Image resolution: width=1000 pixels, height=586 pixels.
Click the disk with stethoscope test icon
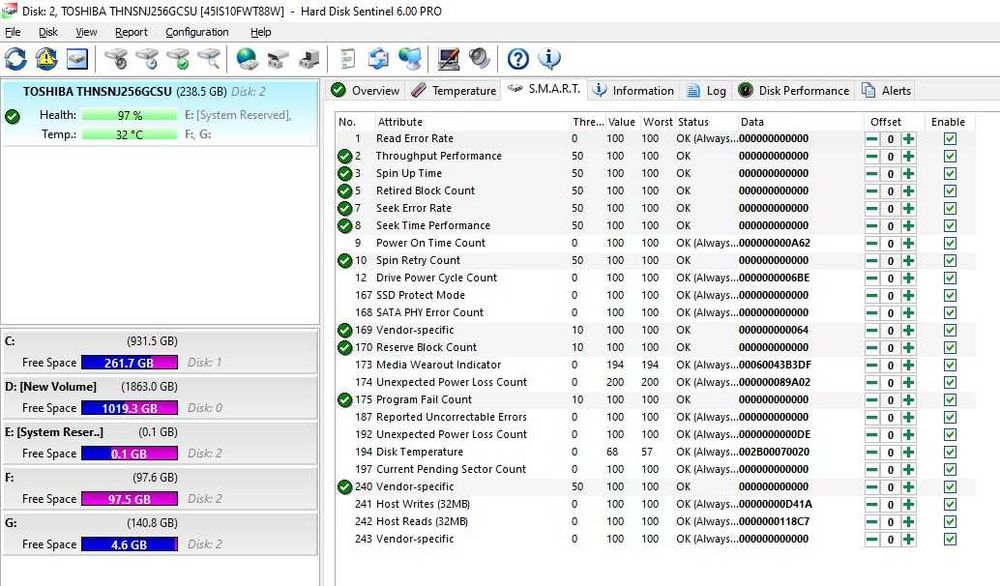click(x=116, y=59)
